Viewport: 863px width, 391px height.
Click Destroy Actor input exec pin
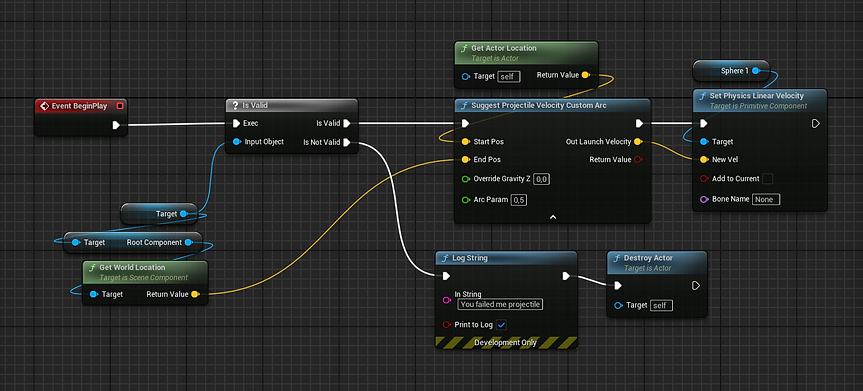click(618, 285)
